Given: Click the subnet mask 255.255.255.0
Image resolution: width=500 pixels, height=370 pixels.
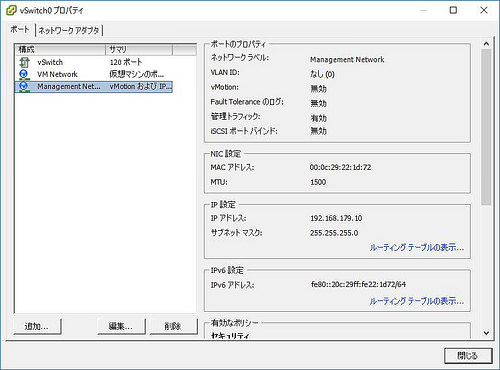Looking at the screenshot, I should coord(334,233).
